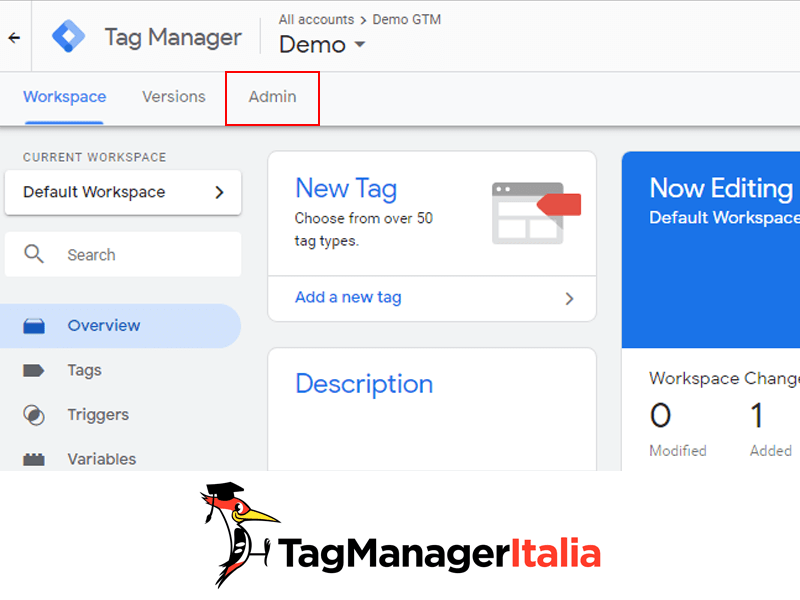This screenshot has width=800, height=600.
Task: Click the Added label
Action: pos(770,451)
